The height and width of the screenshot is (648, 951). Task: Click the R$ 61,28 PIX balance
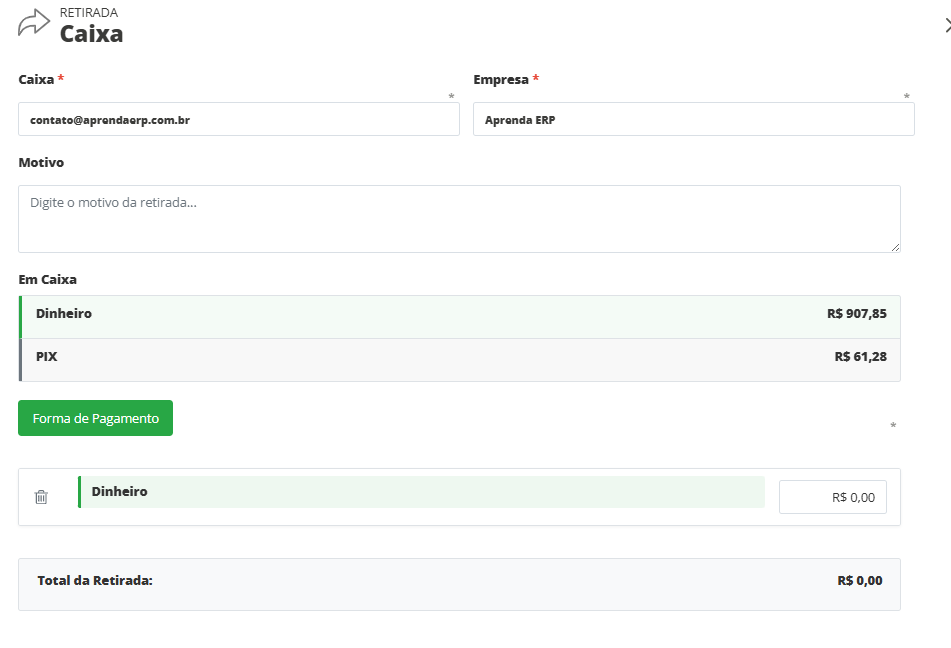coord(860,356)
